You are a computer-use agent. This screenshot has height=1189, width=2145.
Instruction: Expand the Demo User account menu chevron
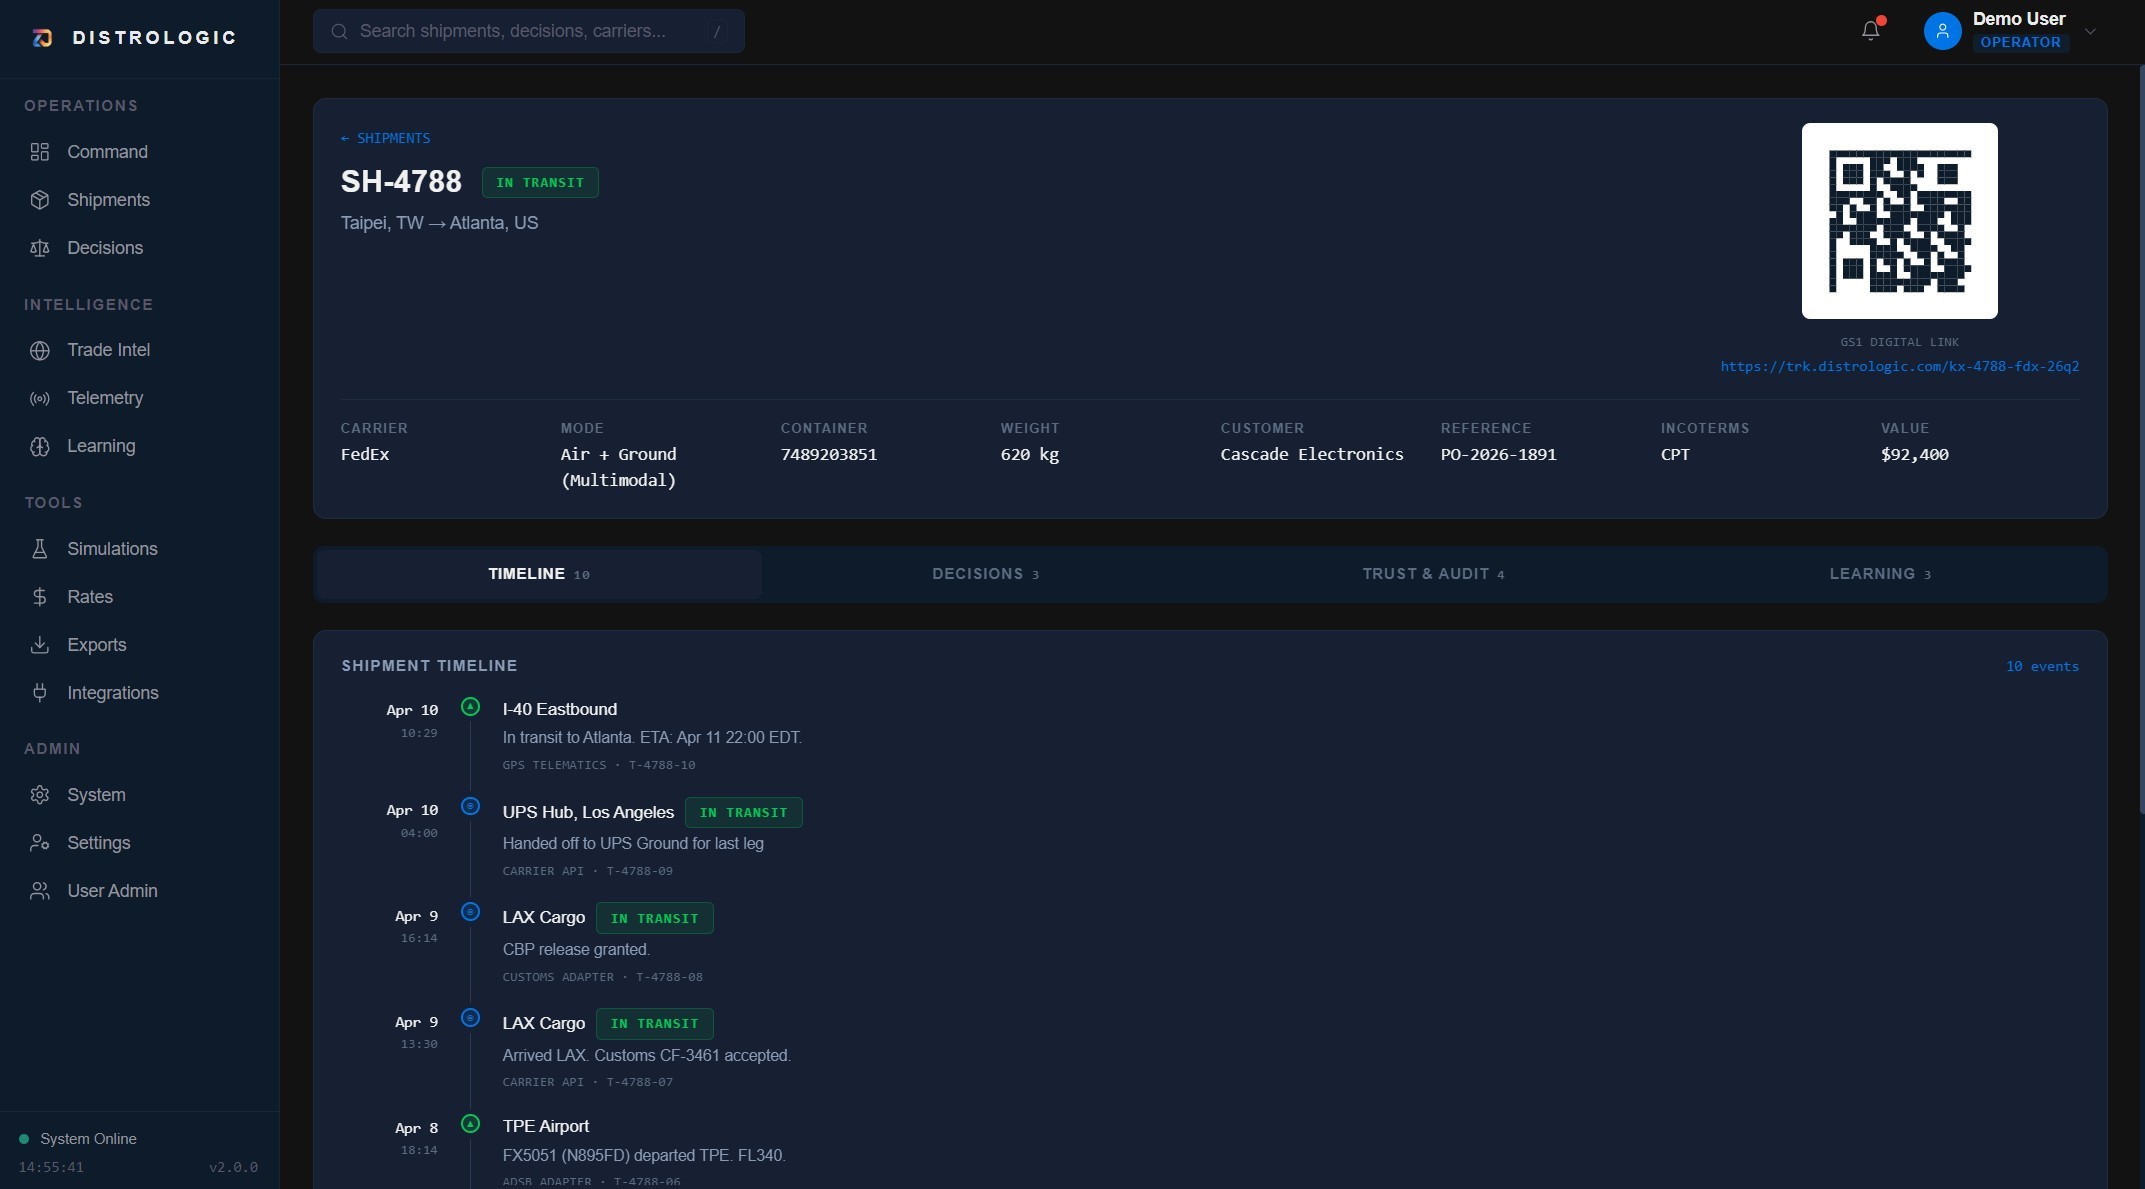pos(2090,31)
